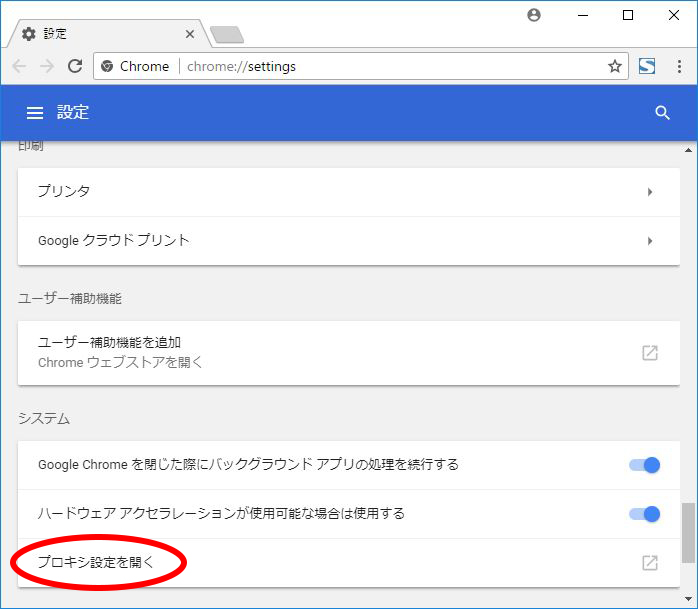
Task: Disable background apps toggle after Chrome closes
Action: click(644, 465)
